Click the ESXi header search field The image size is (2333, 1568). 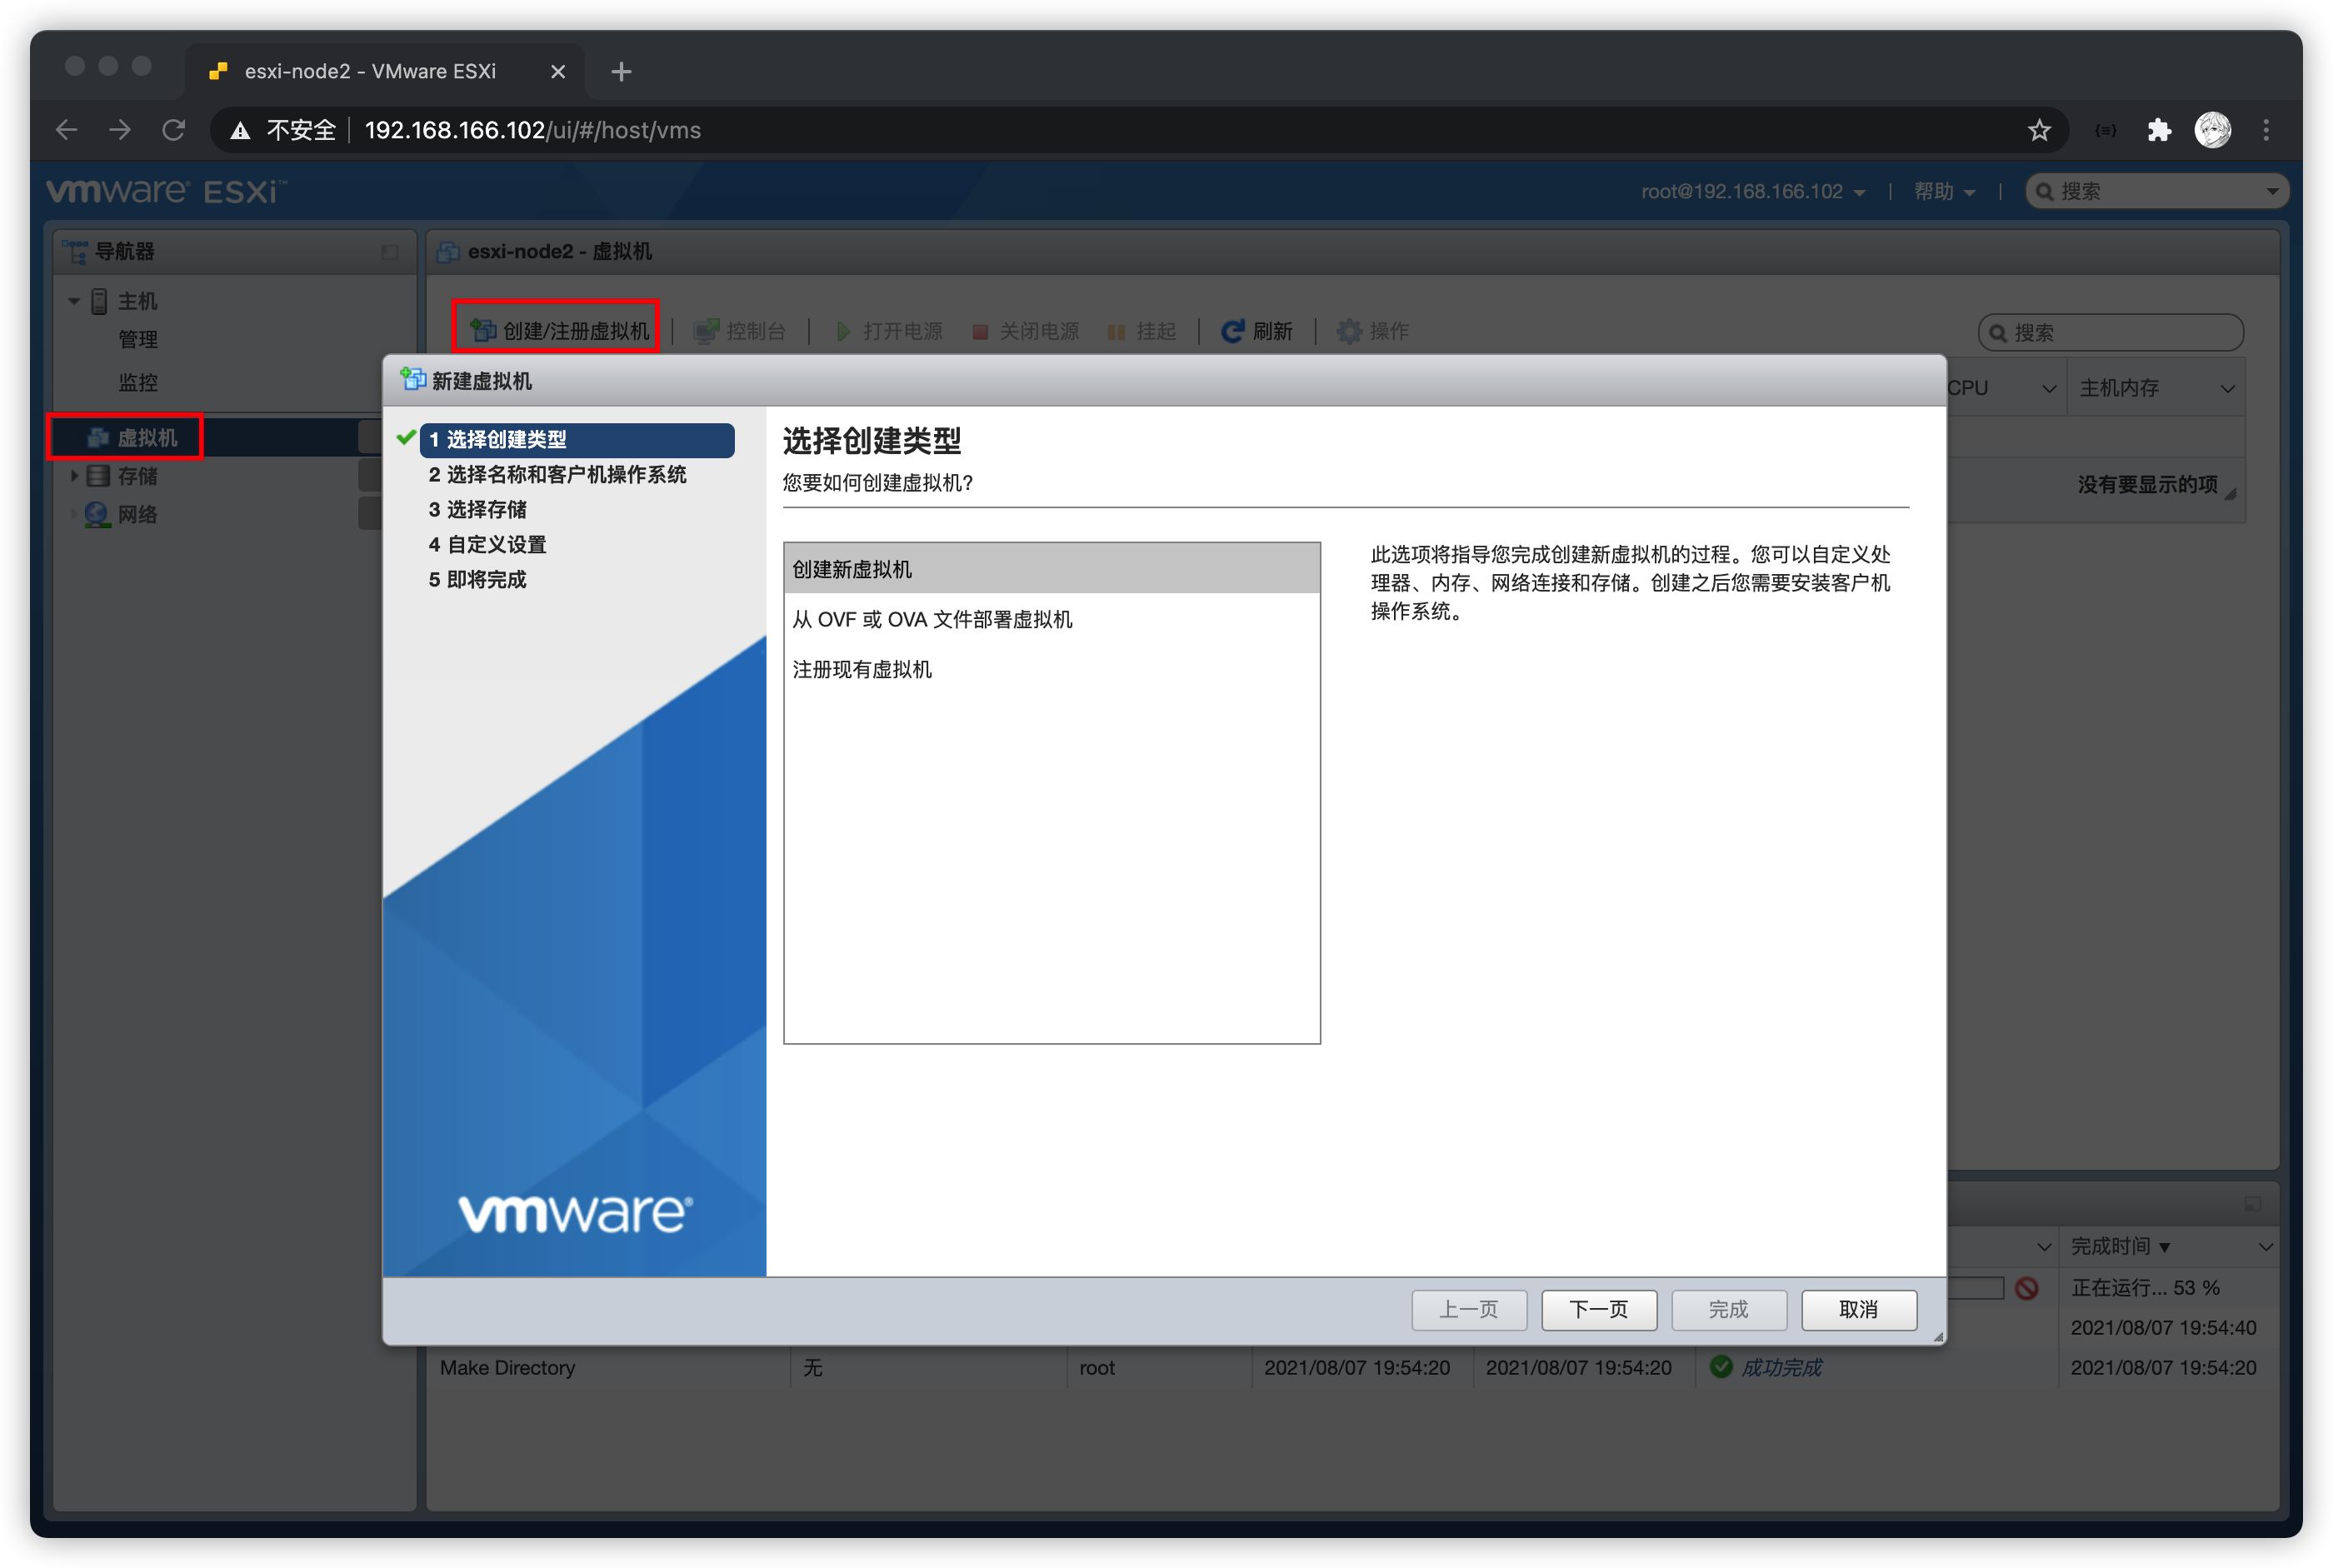tap(2150, 192)
